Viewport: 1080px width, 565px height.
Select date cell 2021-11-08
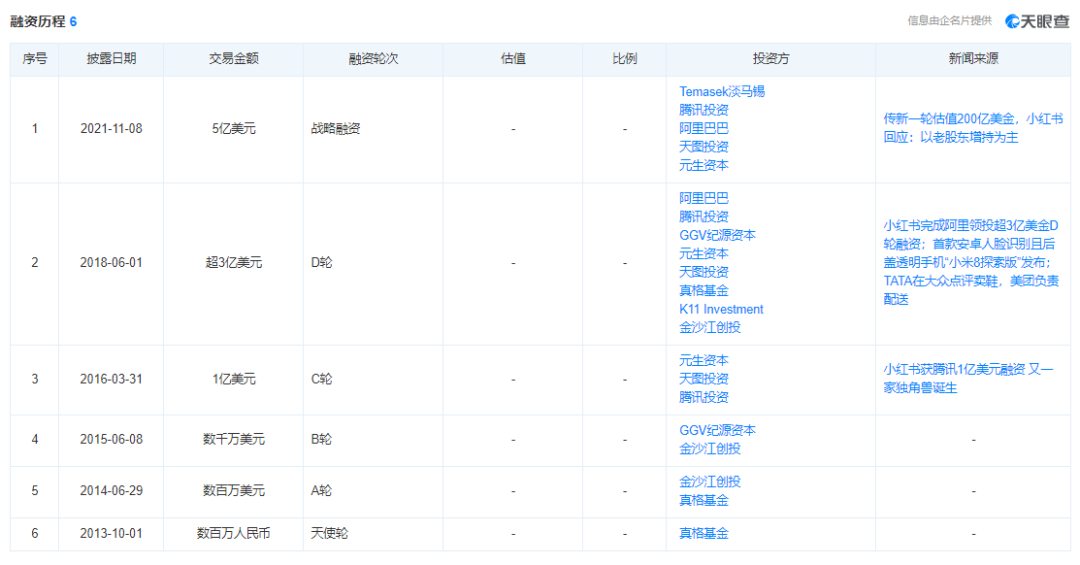111,129
